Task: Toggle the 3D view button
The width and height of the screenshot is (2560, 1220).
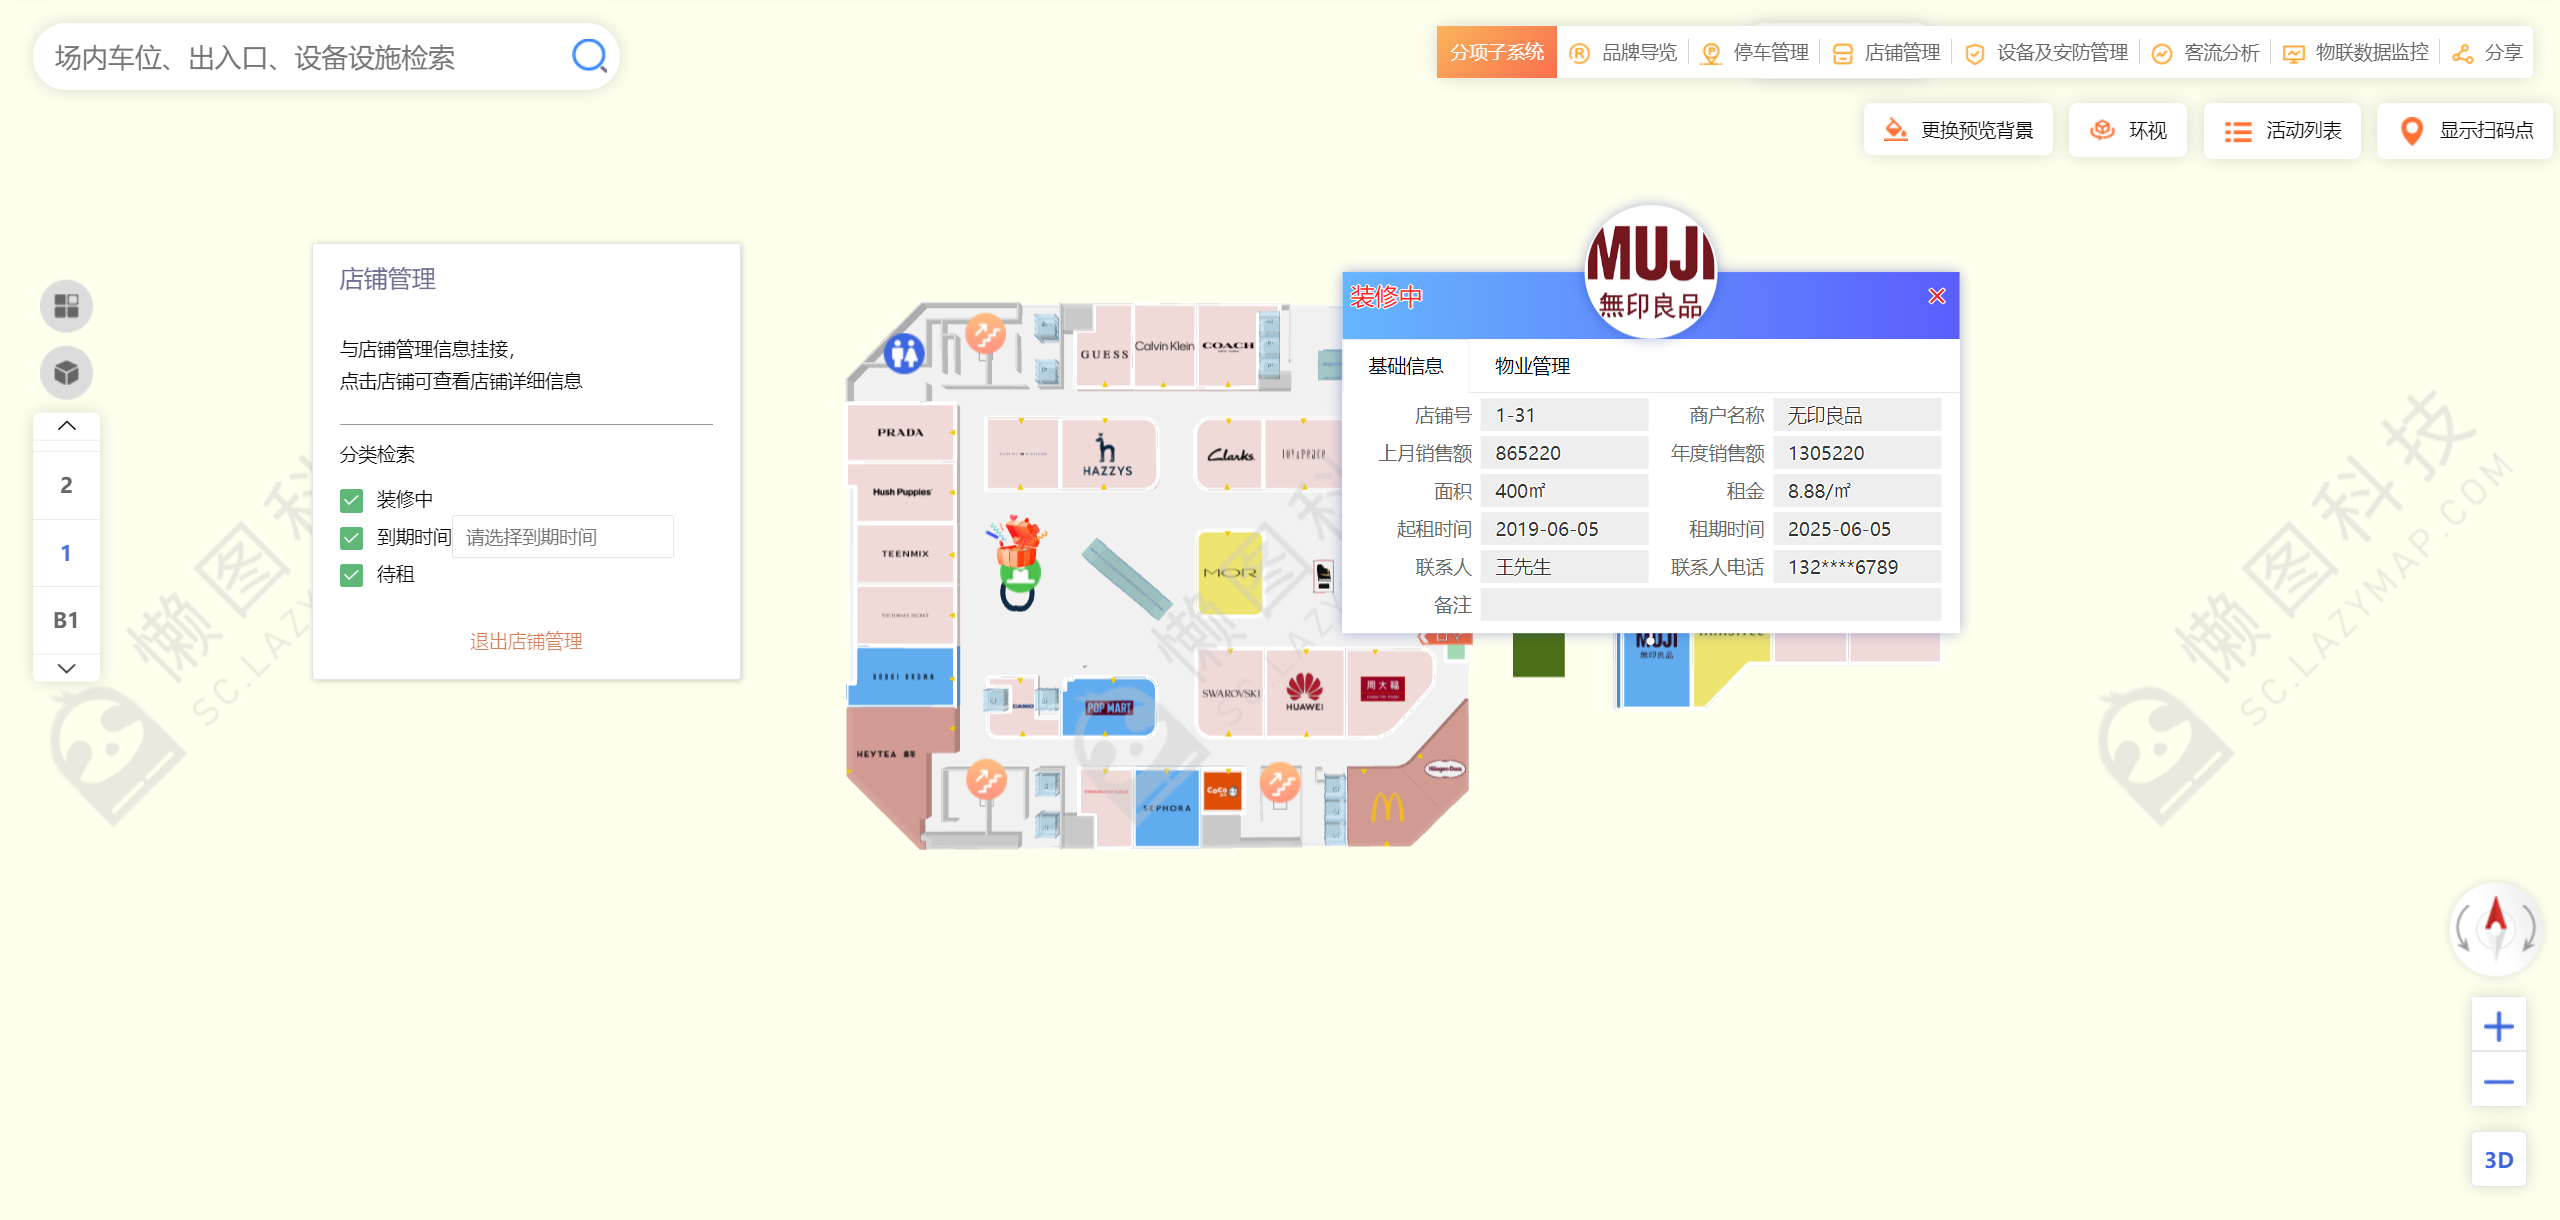Action: 2498,1160
